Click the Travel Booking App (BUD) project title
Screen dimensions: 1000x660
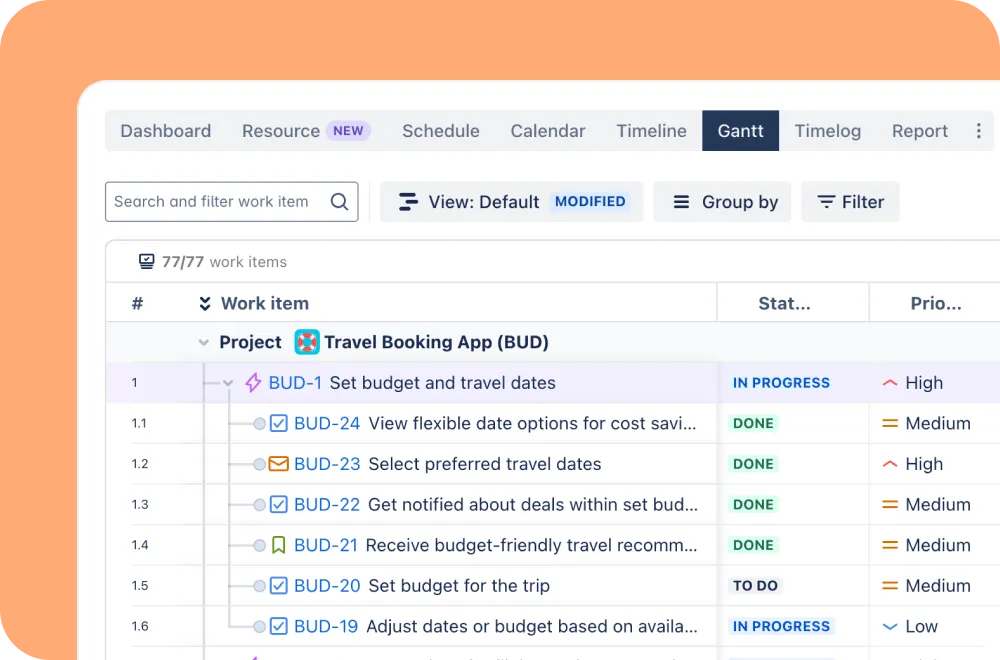point(436,342)
